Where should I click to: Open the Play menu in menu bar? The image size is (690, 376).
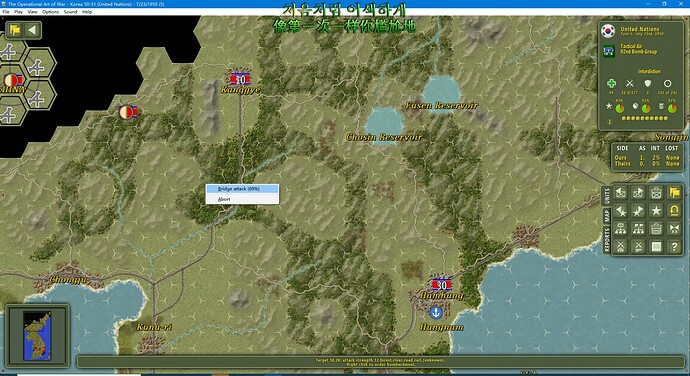18,12
